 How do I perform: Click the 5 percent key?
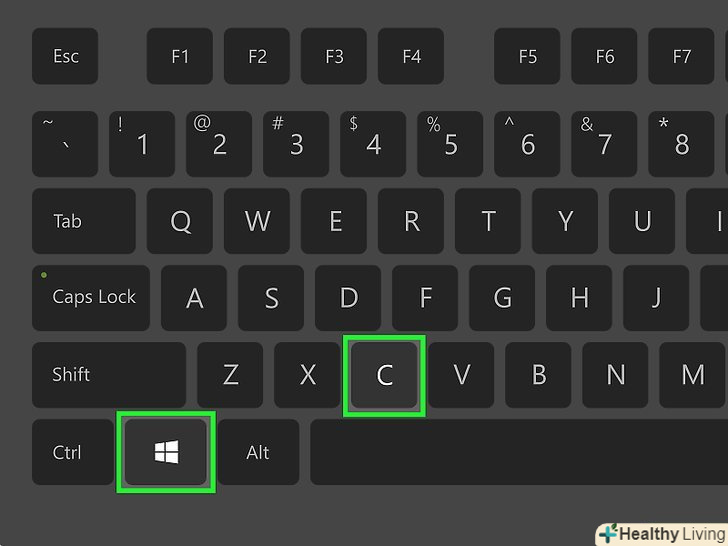point(450,144)
